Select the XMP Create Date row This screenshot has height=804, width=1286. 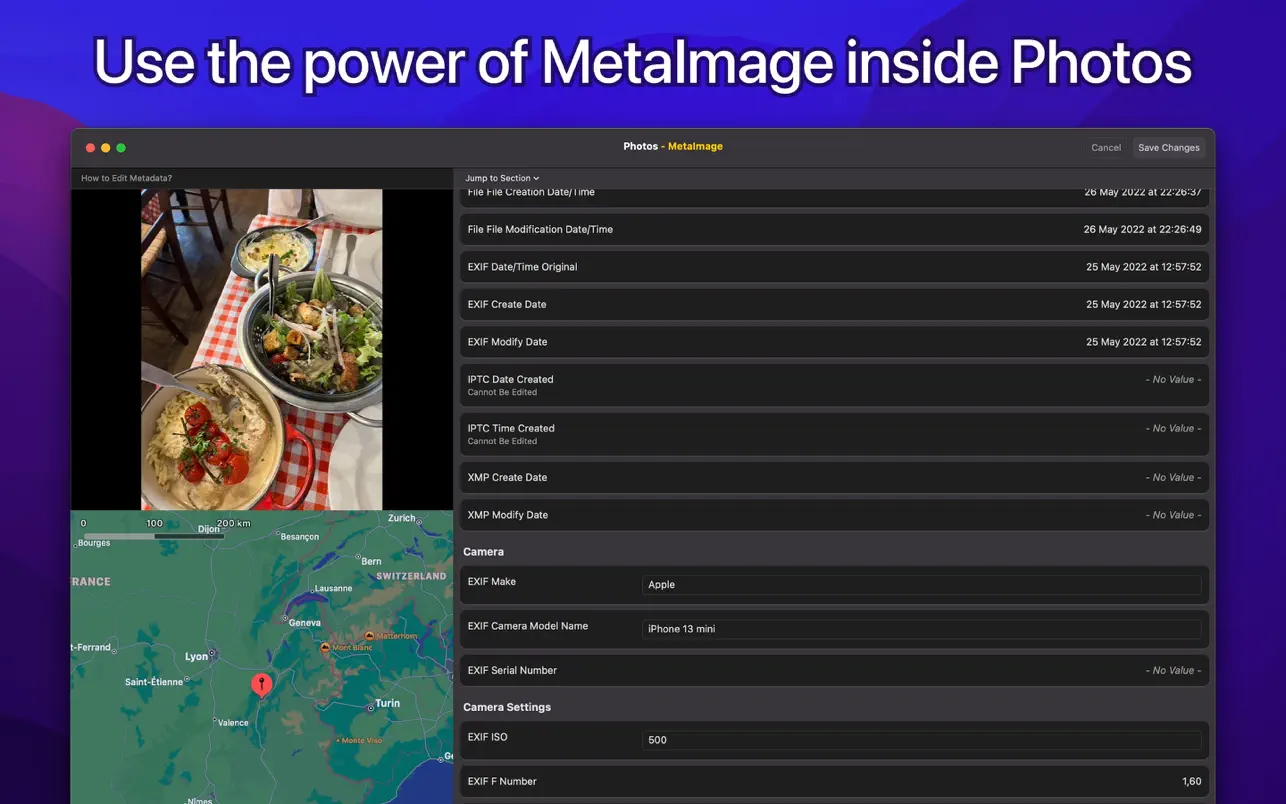pos(834,477)
